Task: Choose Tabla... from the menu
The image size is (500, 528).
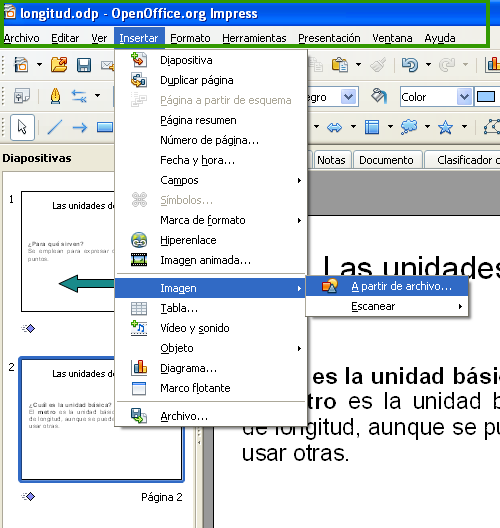Action: pyautogui.click(x=211, y=308)
